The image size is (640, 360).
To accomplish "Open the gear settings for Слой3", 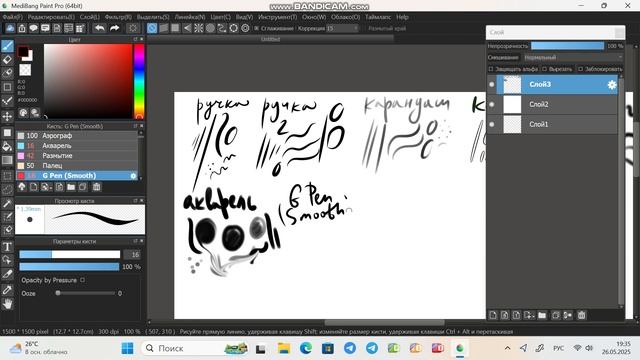I will [x=612, y=84].
